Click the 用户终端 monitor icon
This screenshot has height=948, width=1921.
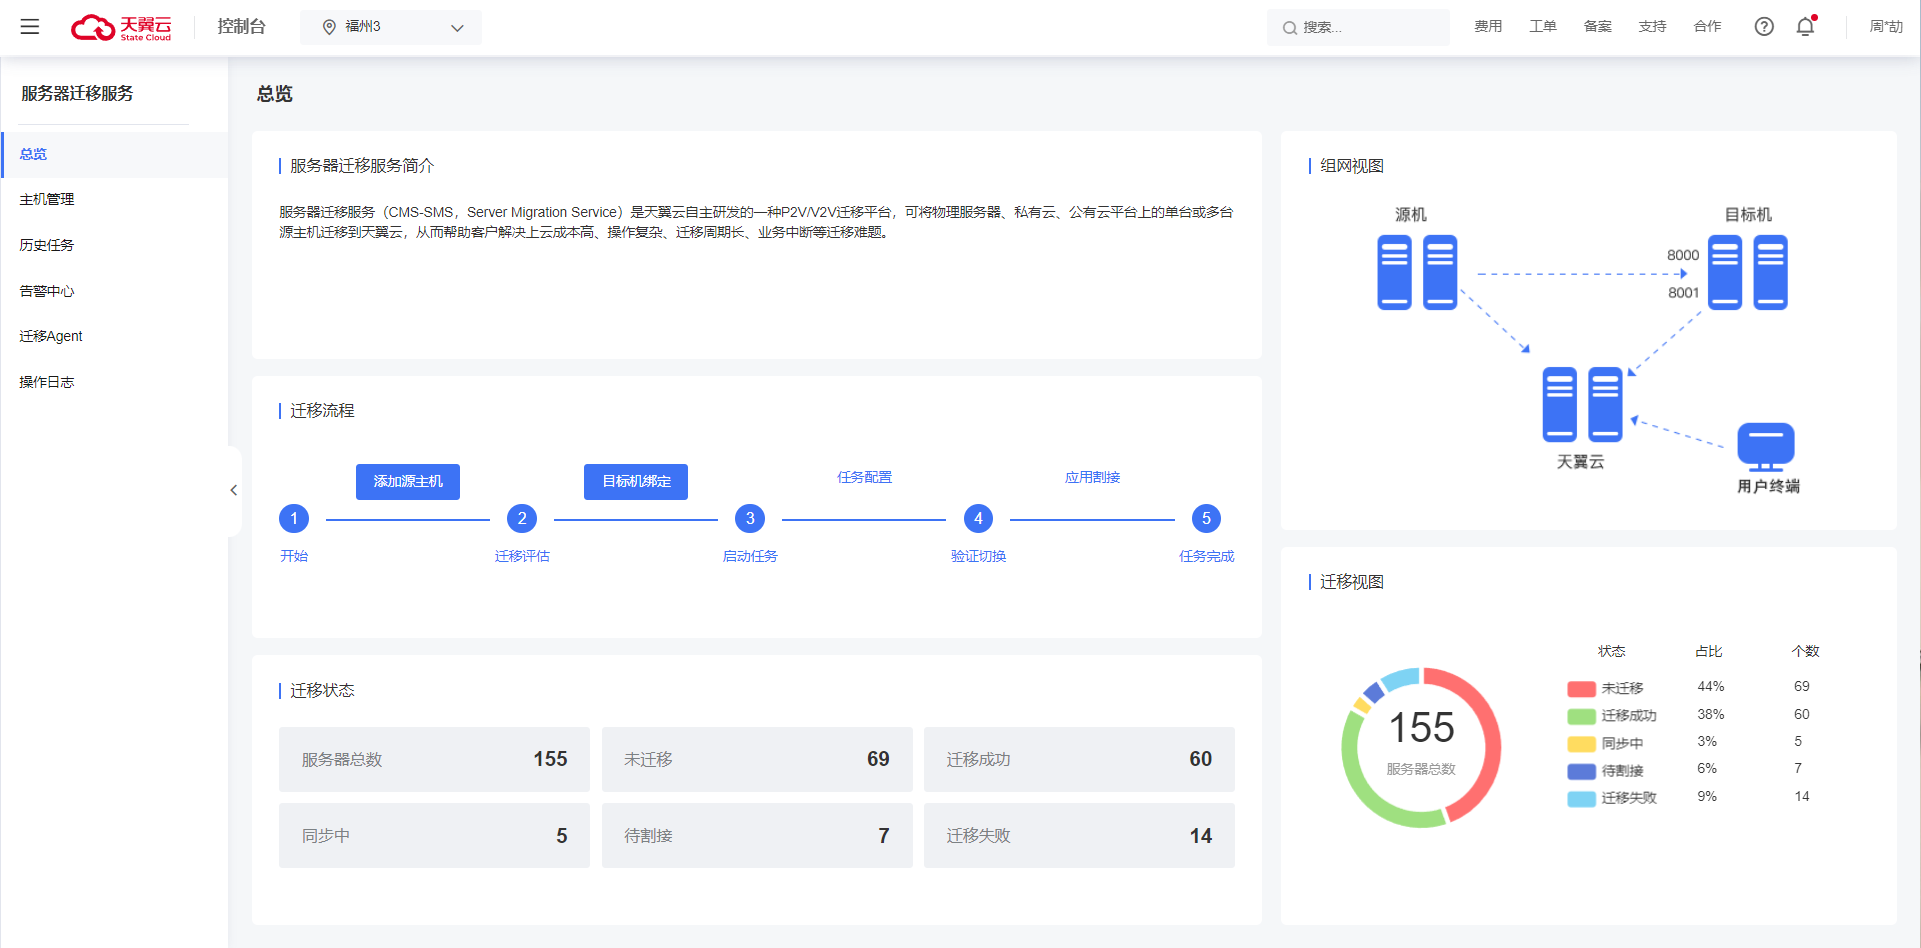1766,447
